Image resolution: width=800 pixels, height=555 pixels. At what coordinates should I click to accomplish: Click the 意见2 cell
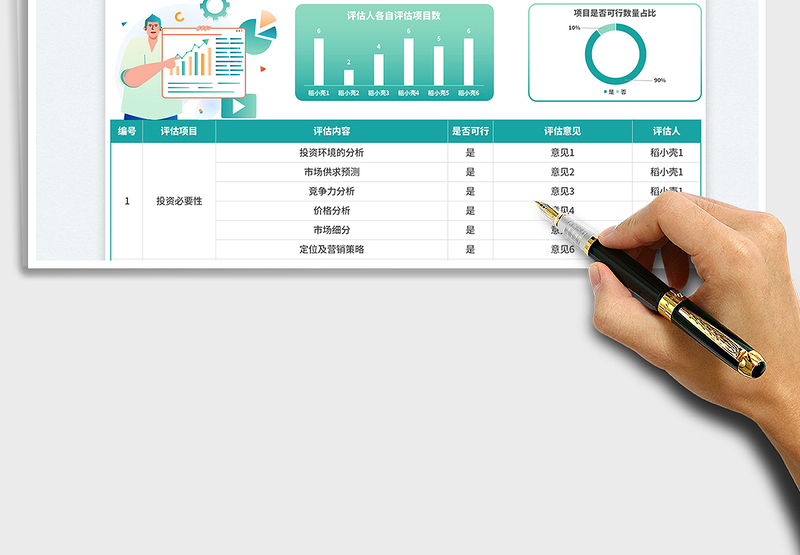(562, 172)
